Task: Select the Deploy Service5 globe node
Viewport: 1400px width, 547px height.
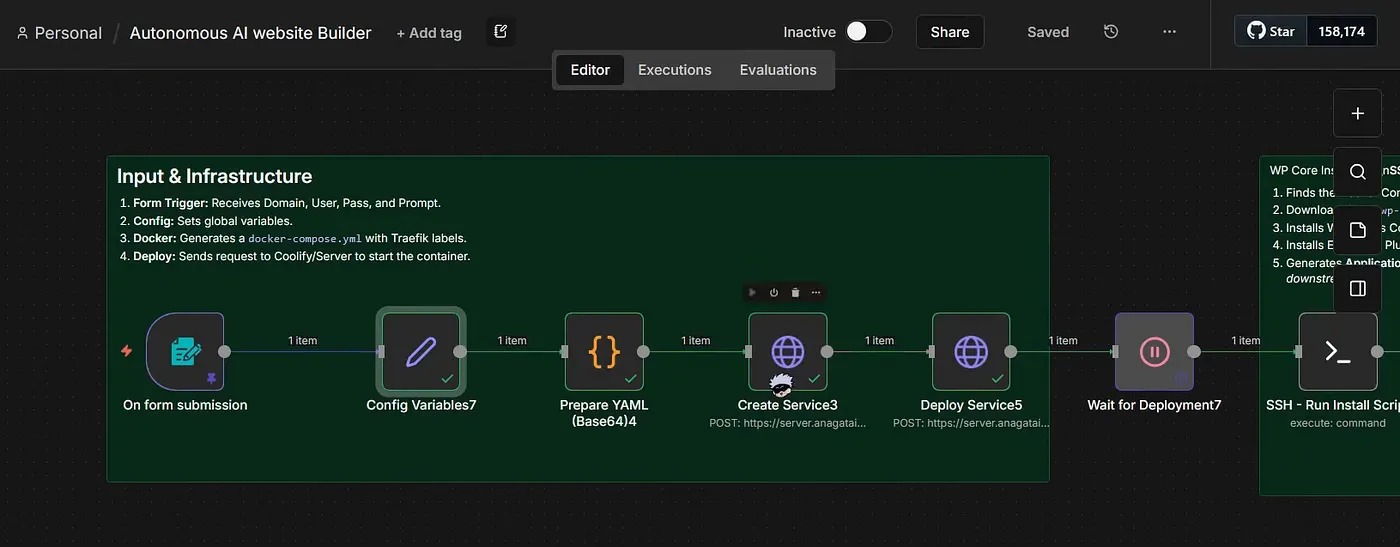Action: pyautogui.click(x=971, y=351)
